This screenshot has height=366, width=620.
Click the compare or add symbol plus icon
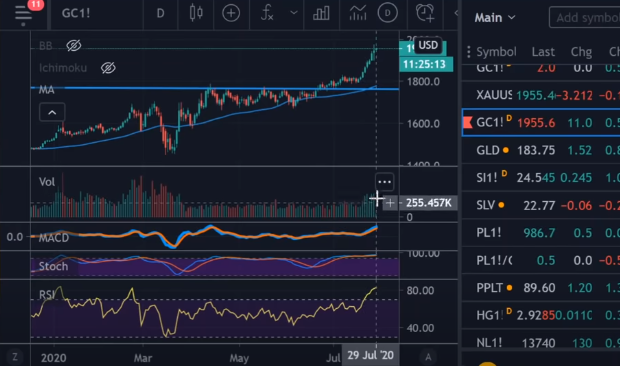point(231,13)
